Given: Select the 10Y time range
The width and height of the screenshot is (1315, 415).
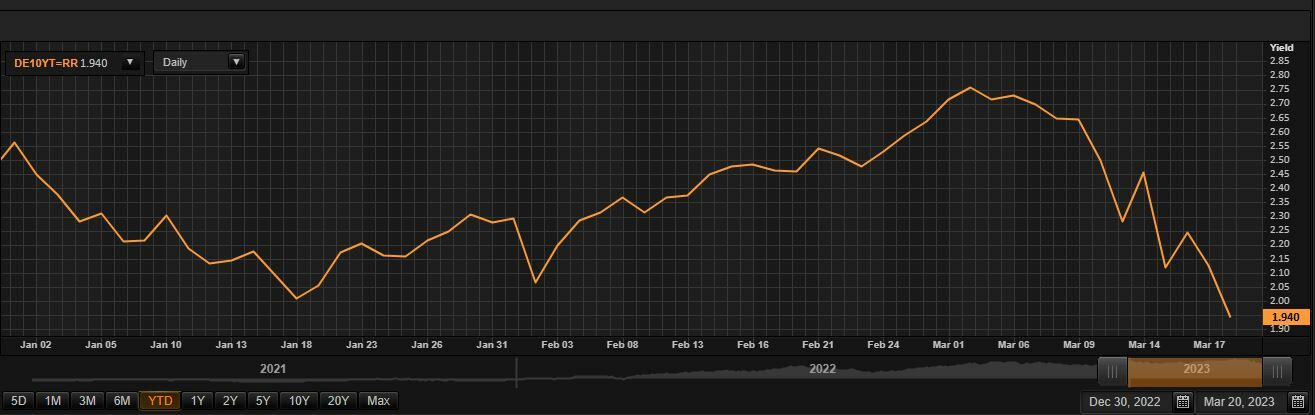Looking at the screenshot, I should click(x=299, y=401).
